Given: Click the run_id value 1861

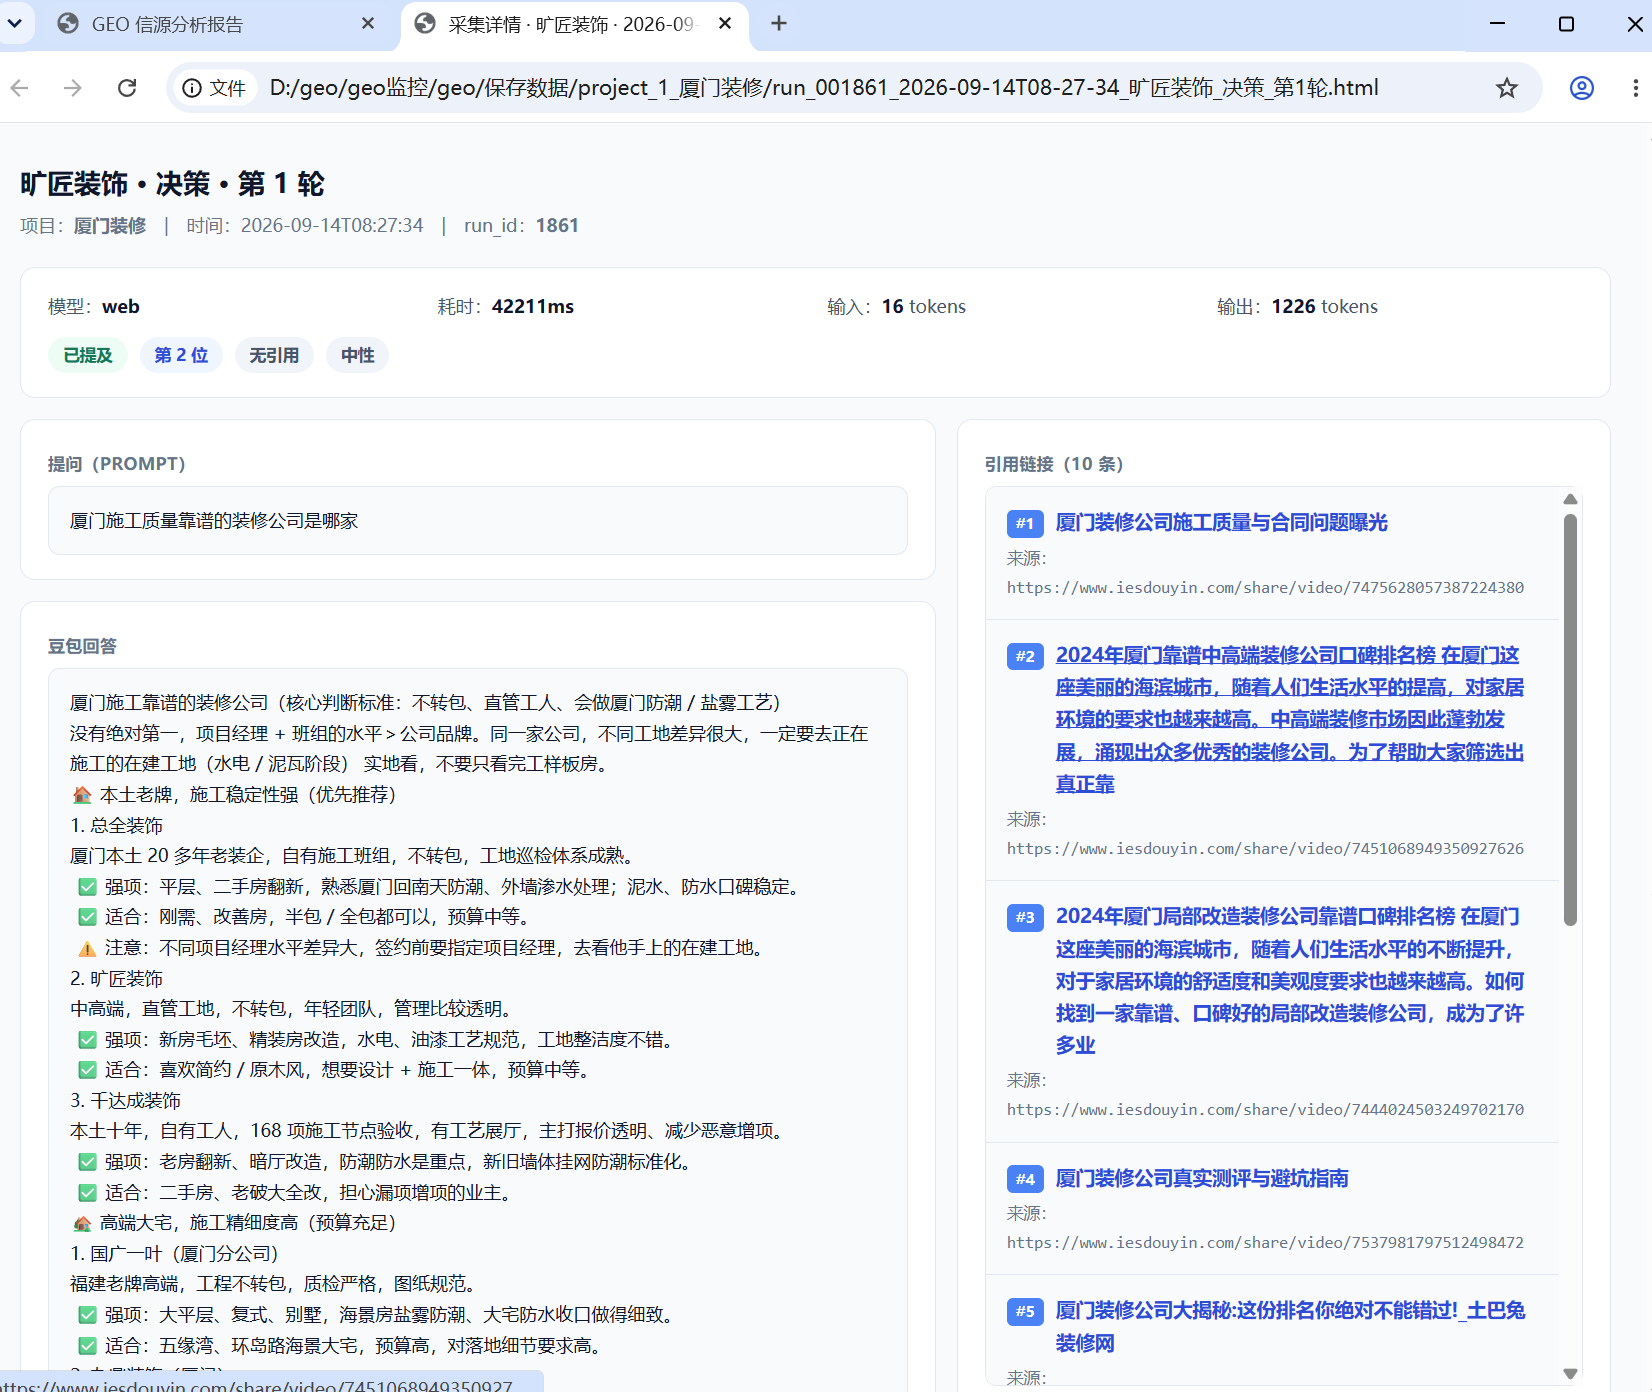Looking at the screenshot, I should pos(557,225).
